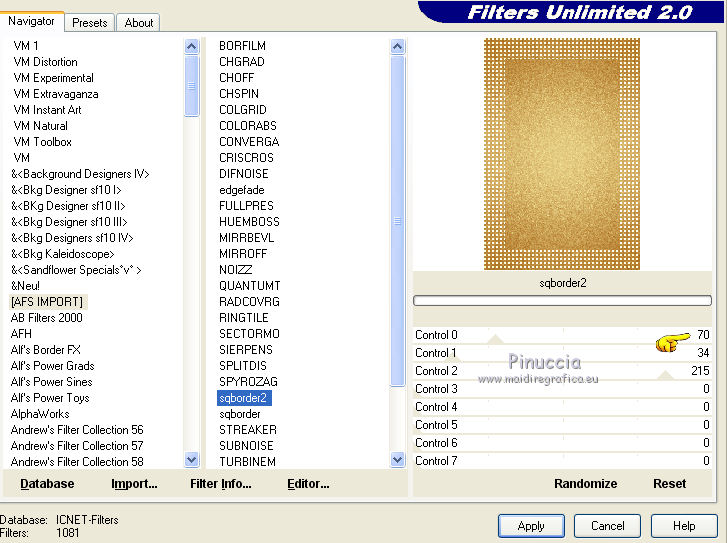Select AB Filters 2000 category
Viewport: 727px width, 543px height.
point(46,318)
